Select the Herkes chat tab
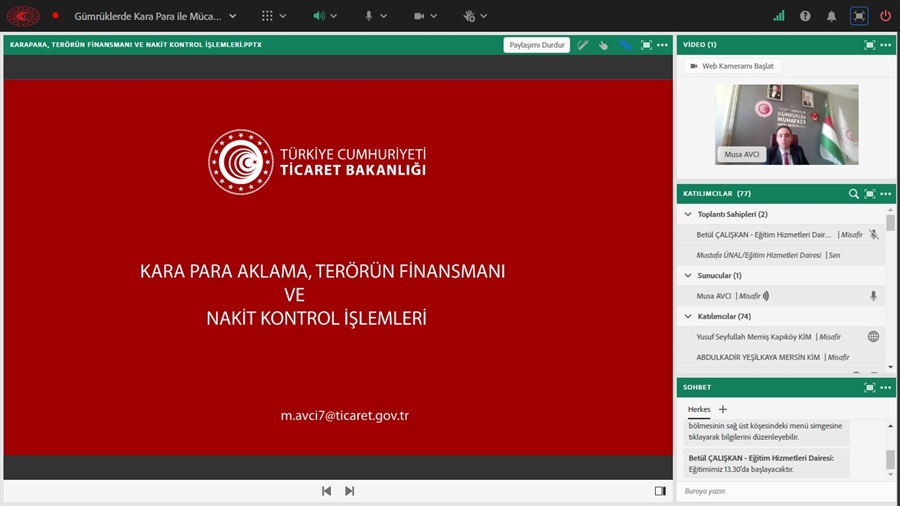Screen dimensions: 900x506 tap(698, 409)
